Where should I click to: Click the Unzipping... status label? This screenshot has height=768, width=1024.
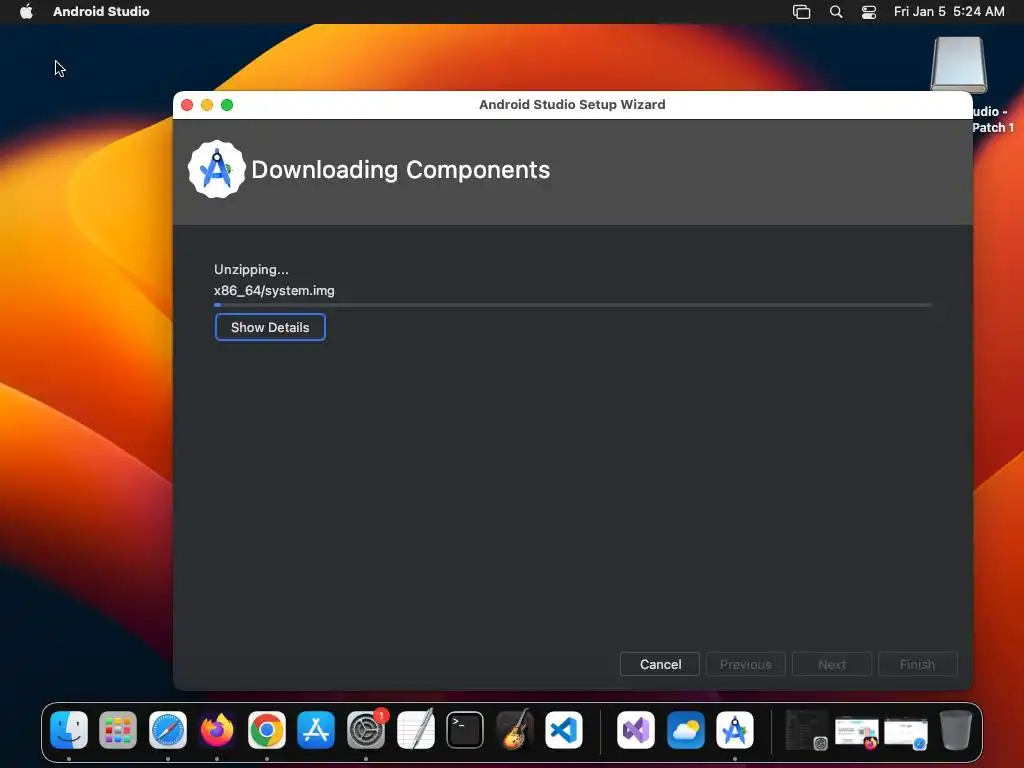[251, 269]
